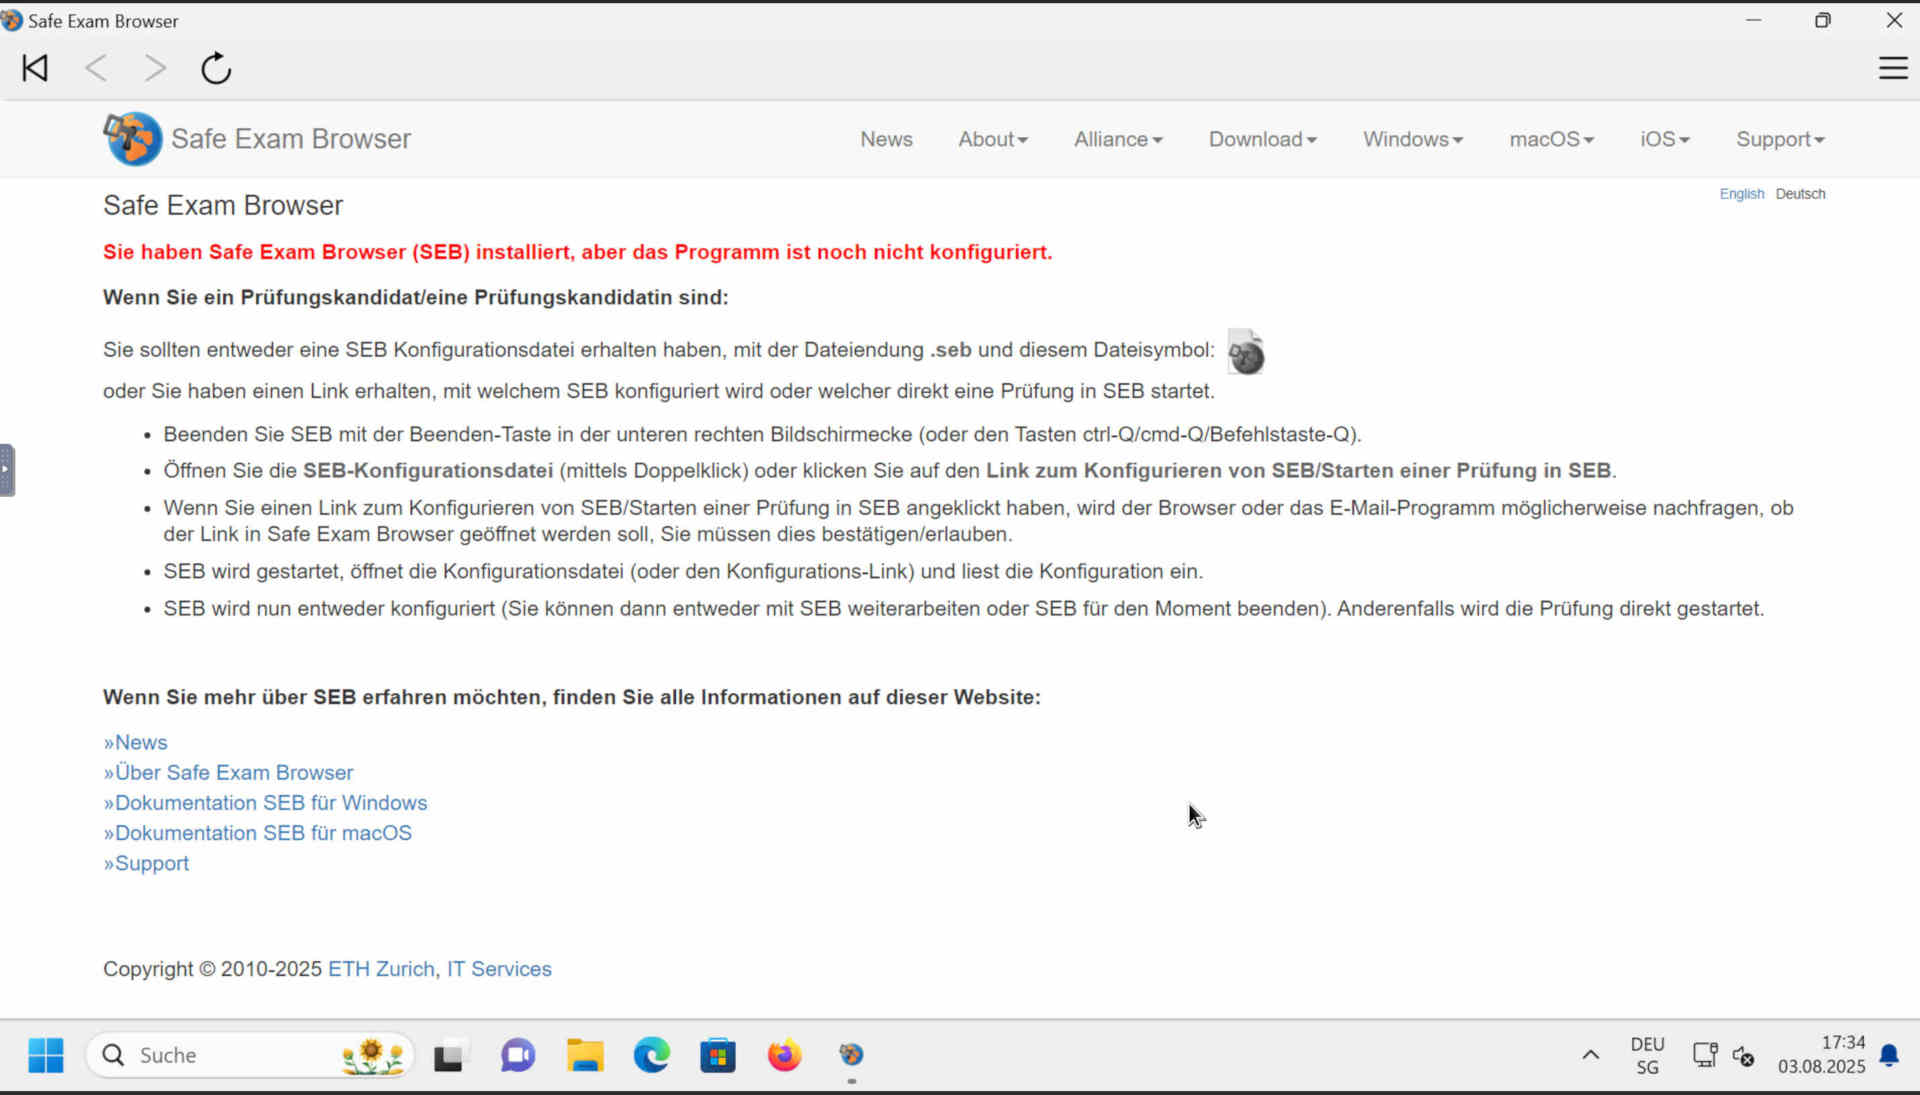Screen dimensions: 1920x1095
Task: Open »Dokumentation SEB für Windows link
Action: (265, 802)
